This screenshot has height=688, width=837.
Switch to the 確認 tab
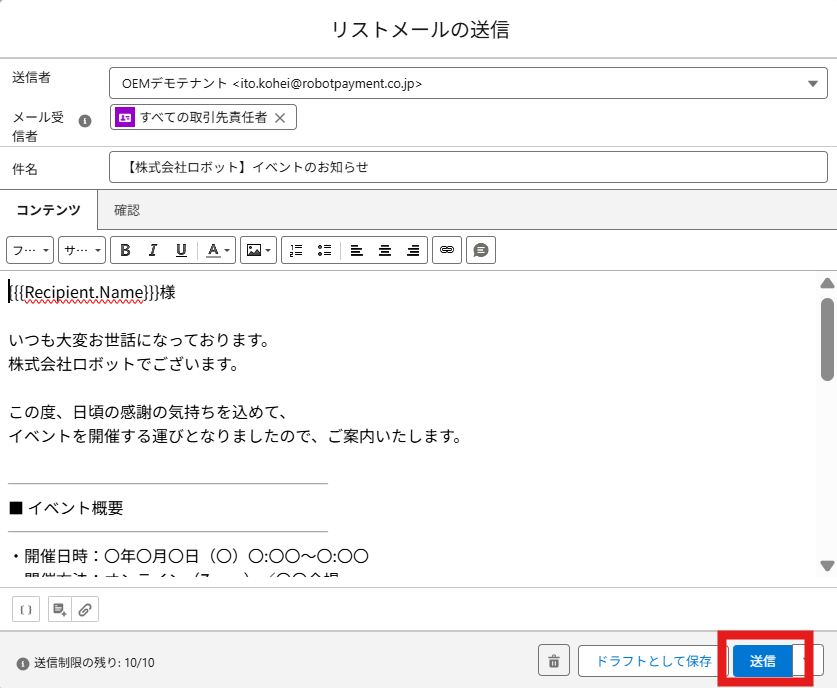[127, 210]
